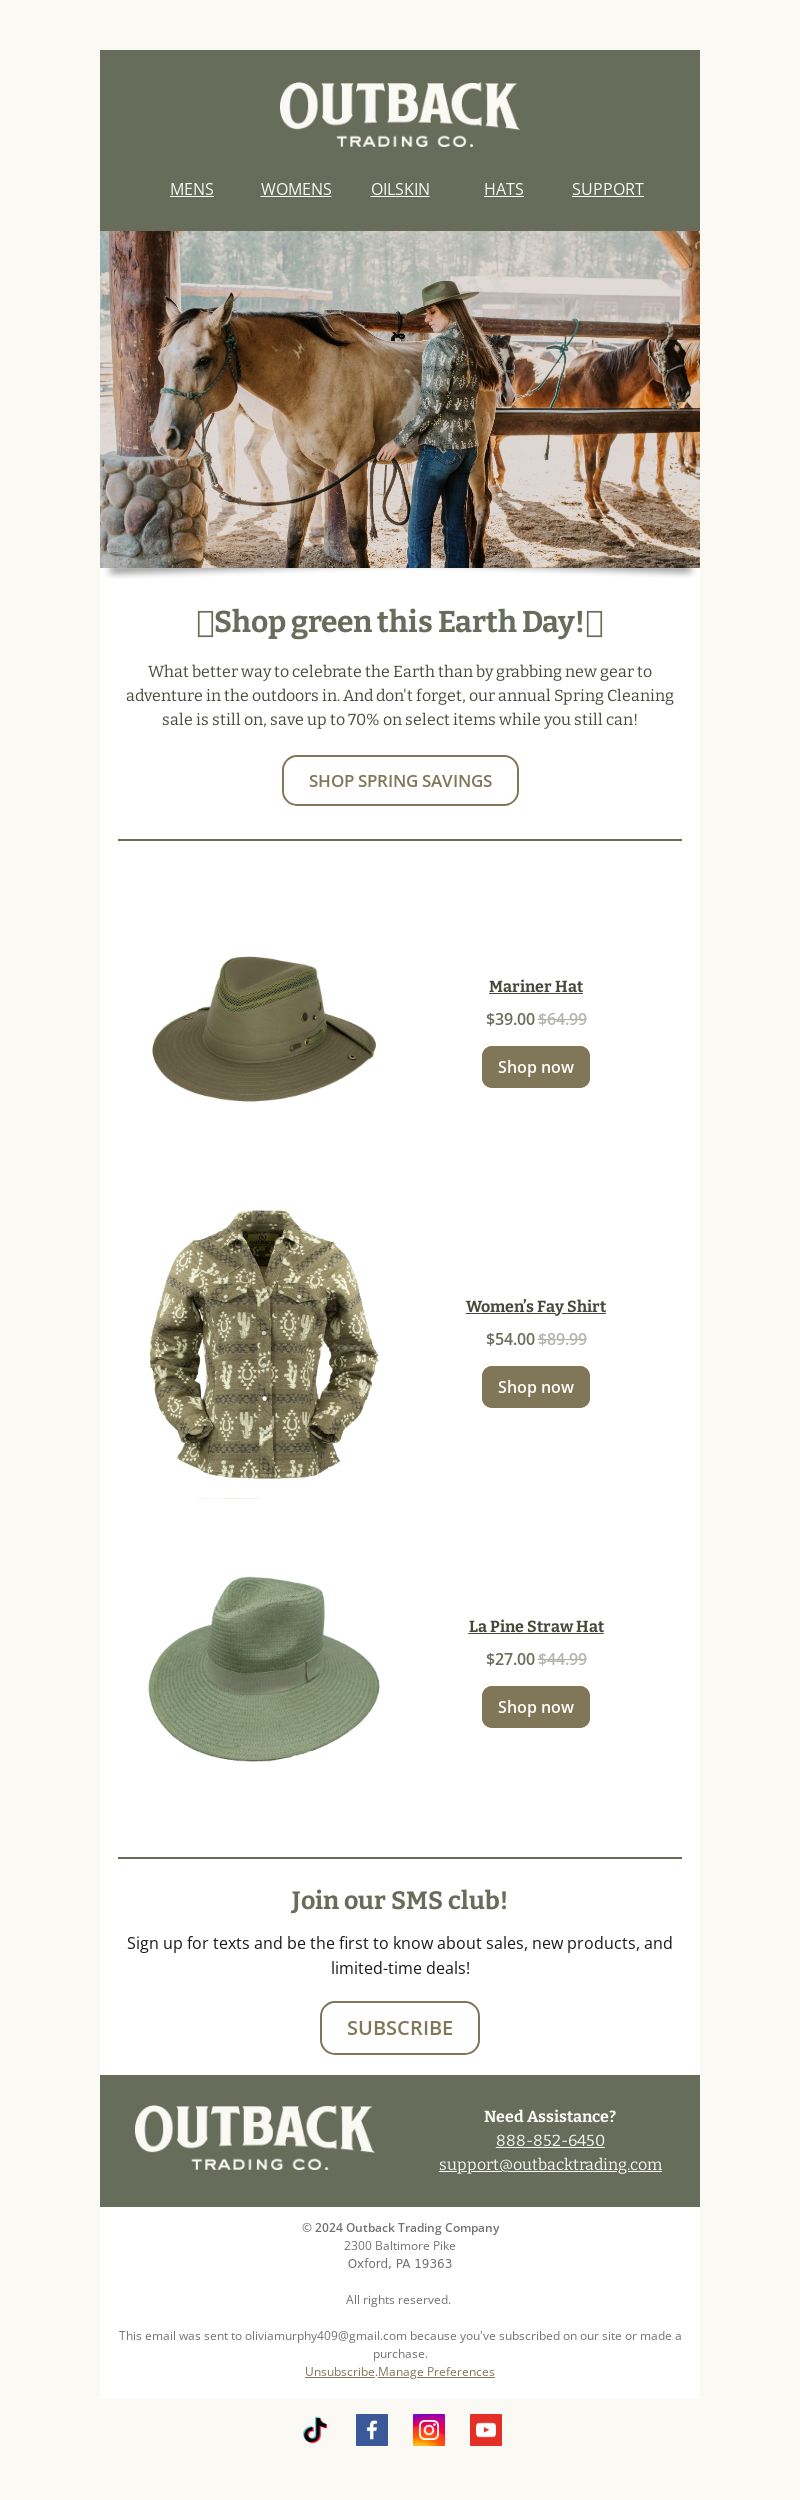
Task: Click the Mariner Hat product image
Action: [264, 1029]
